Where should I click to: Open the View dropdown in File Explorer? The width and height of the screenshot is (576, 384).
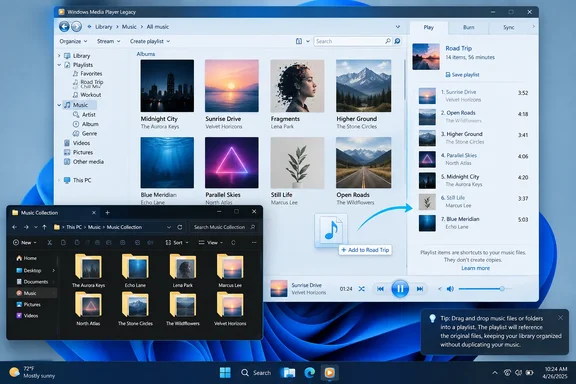[210, 243]
